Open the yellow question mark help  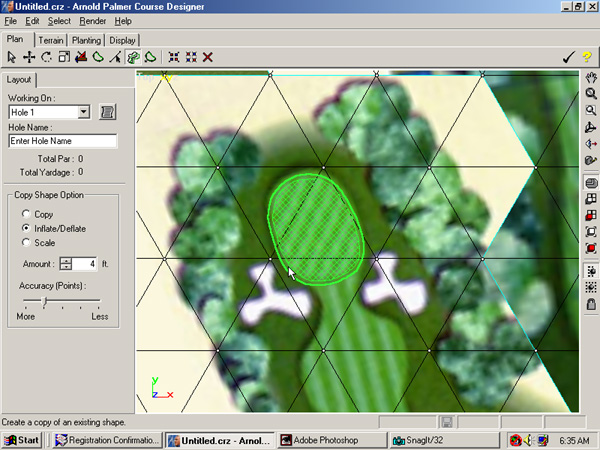[x=587, y=57]
